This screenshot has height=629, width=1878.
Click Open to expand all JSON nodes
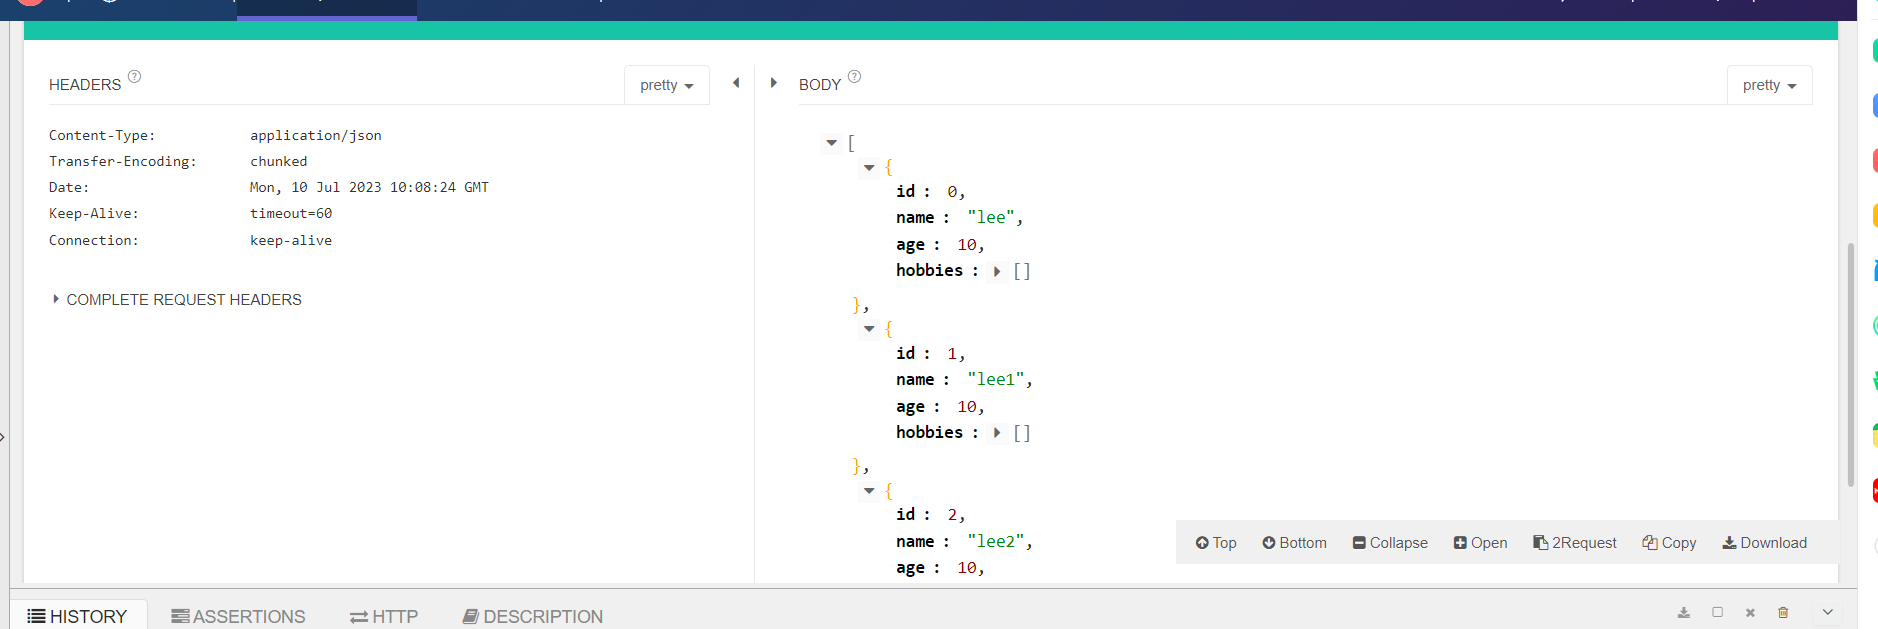pos(1480,543)
